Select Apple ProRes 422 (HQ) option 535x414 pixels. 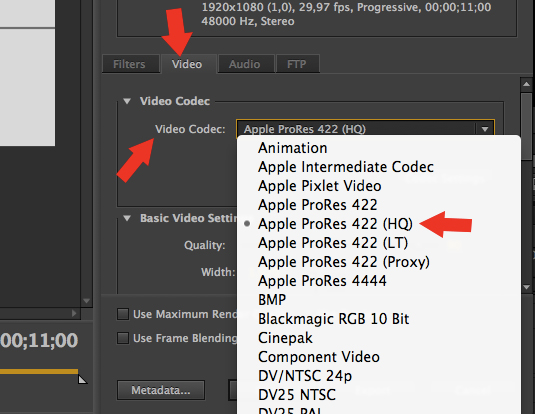pyautogui.click(x=379, y=224)
